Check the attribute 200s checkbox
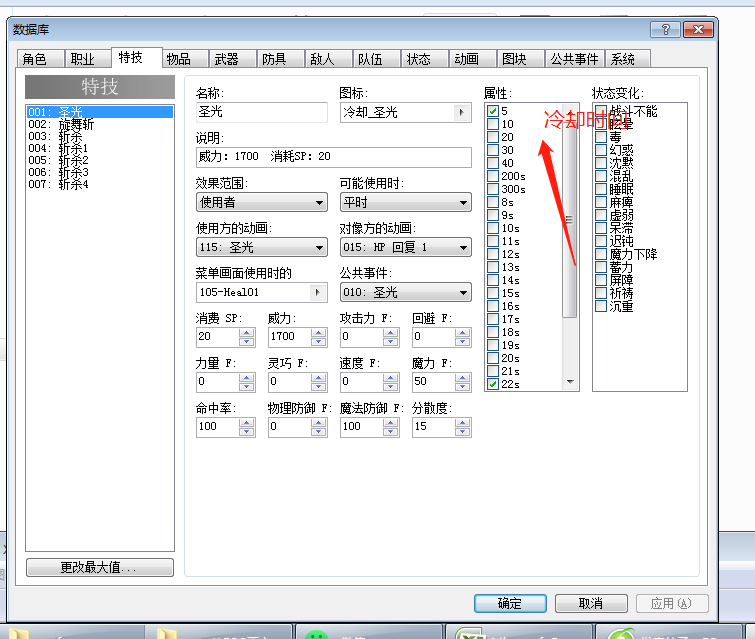Viewport: 755px width, 639px height. (x=493, y=176)
